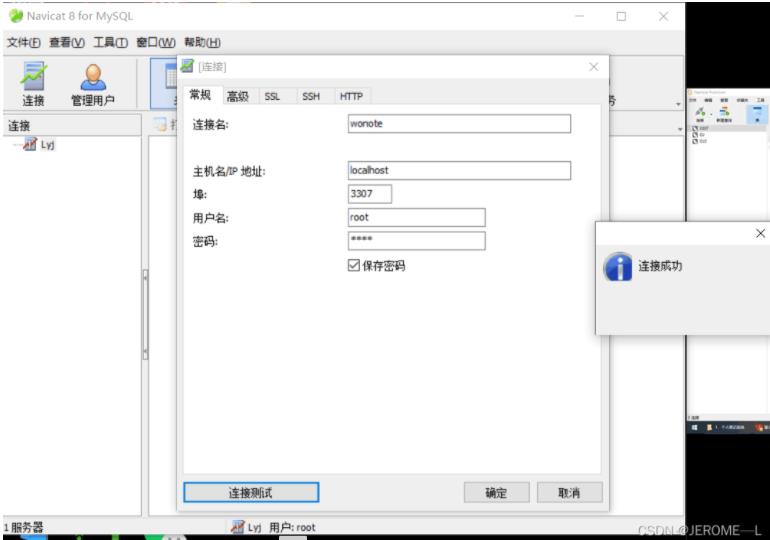The width and height of the screenshot is (770, 540).
Task: Open the HTTP tab
Action: [351, 96]
